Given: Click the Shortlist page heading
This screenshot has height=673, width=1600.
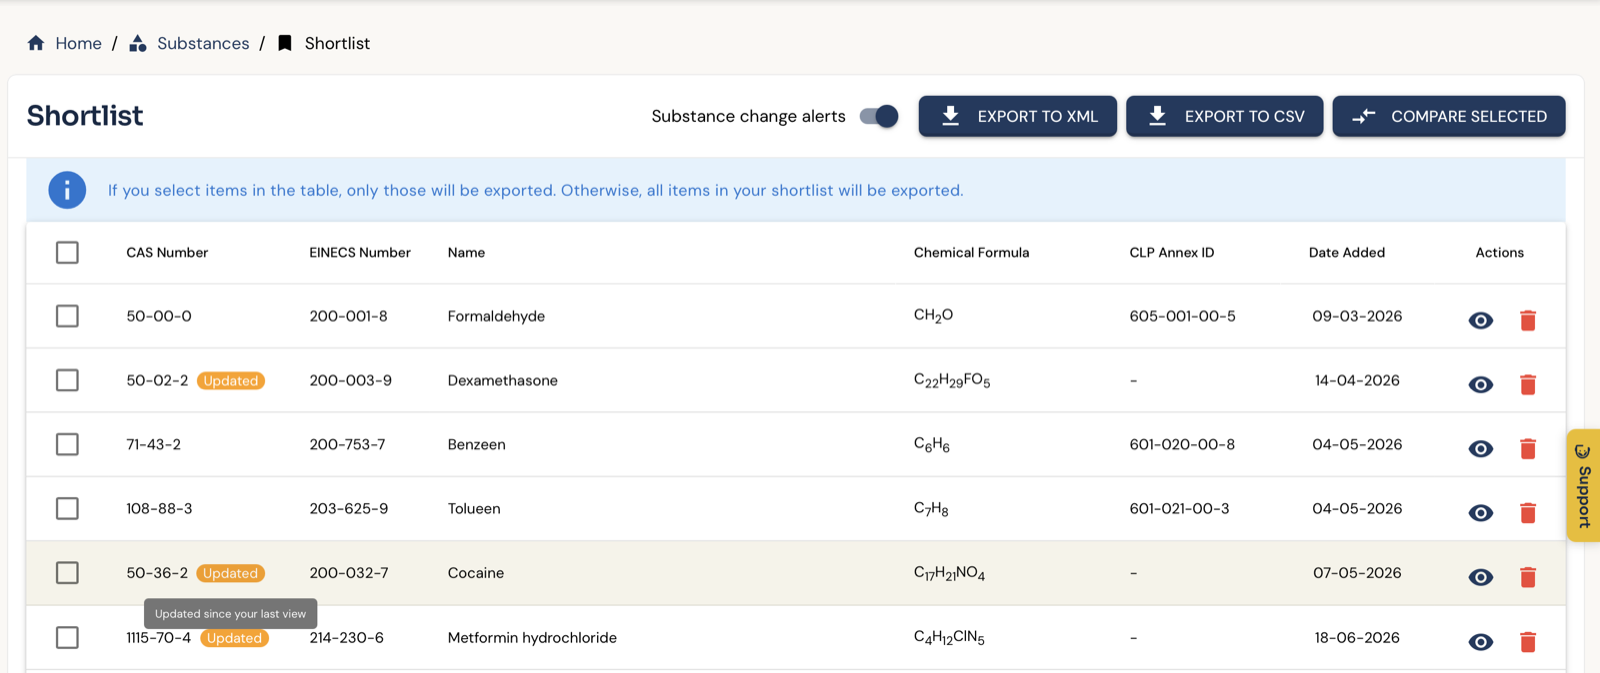Looking at the screenshot, I should click(85, 116).
